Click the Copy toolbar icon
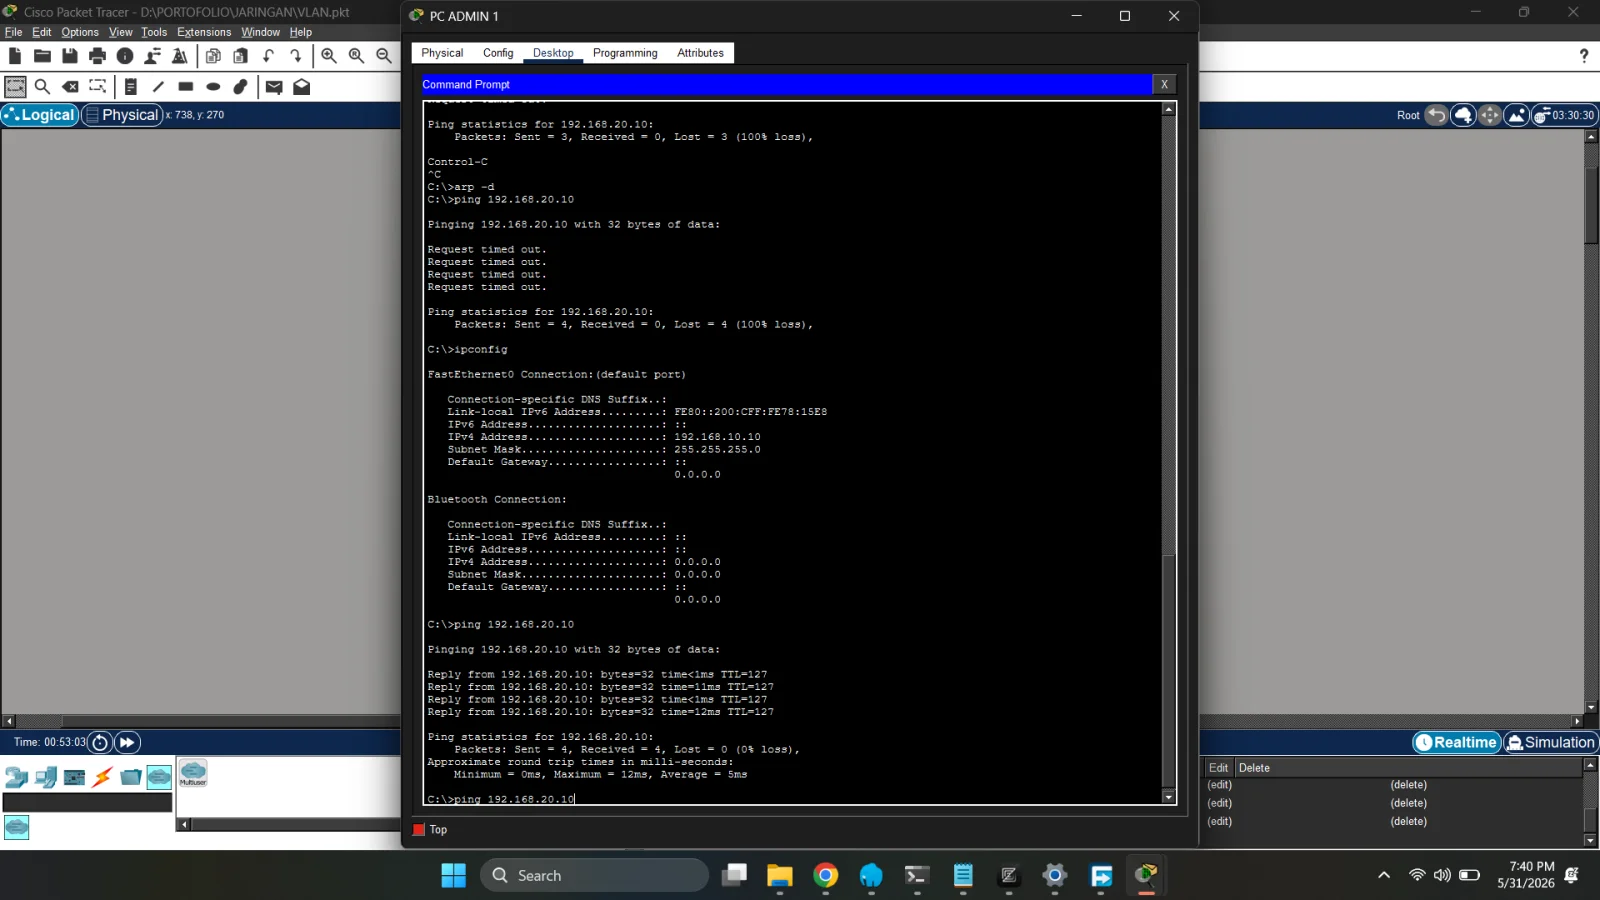 [213, 56]
